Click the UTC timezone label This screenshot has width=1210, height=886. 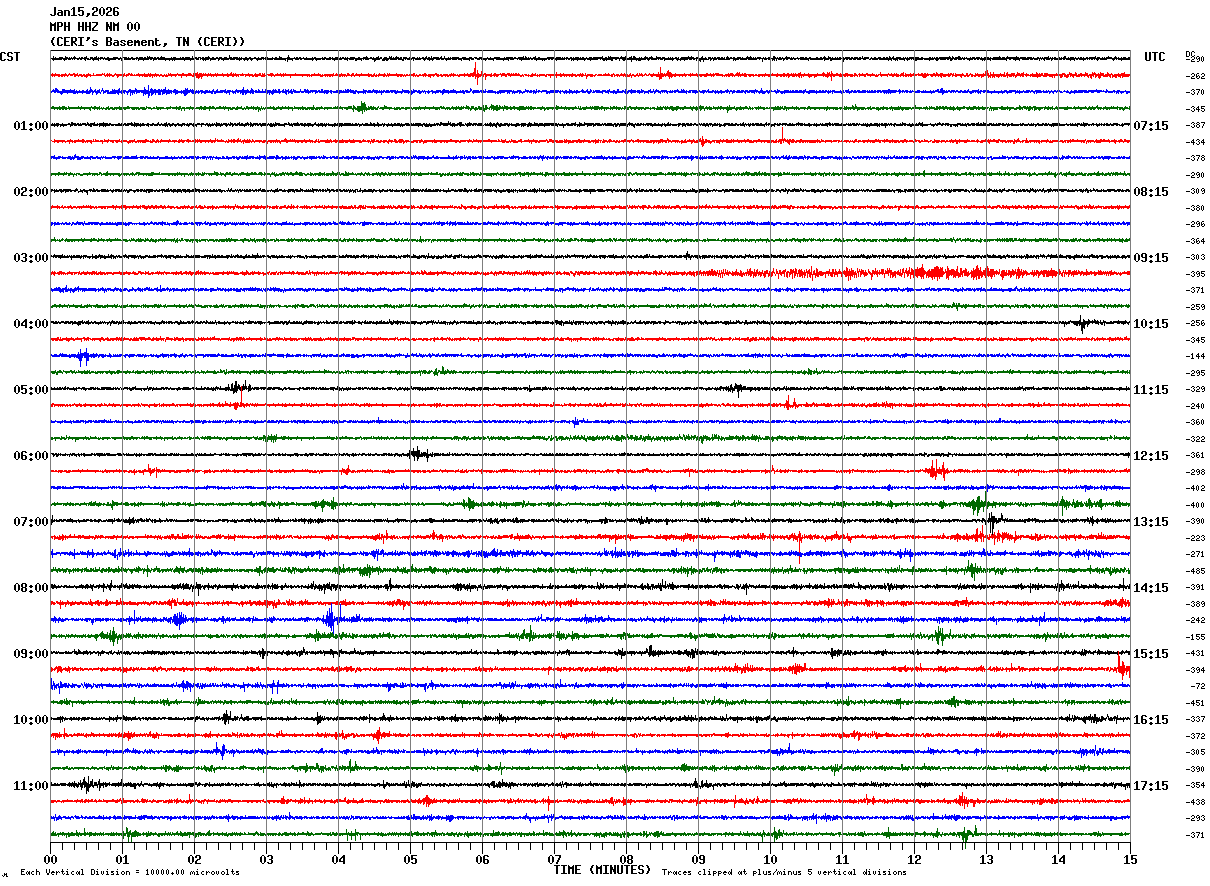(1155, 57)
